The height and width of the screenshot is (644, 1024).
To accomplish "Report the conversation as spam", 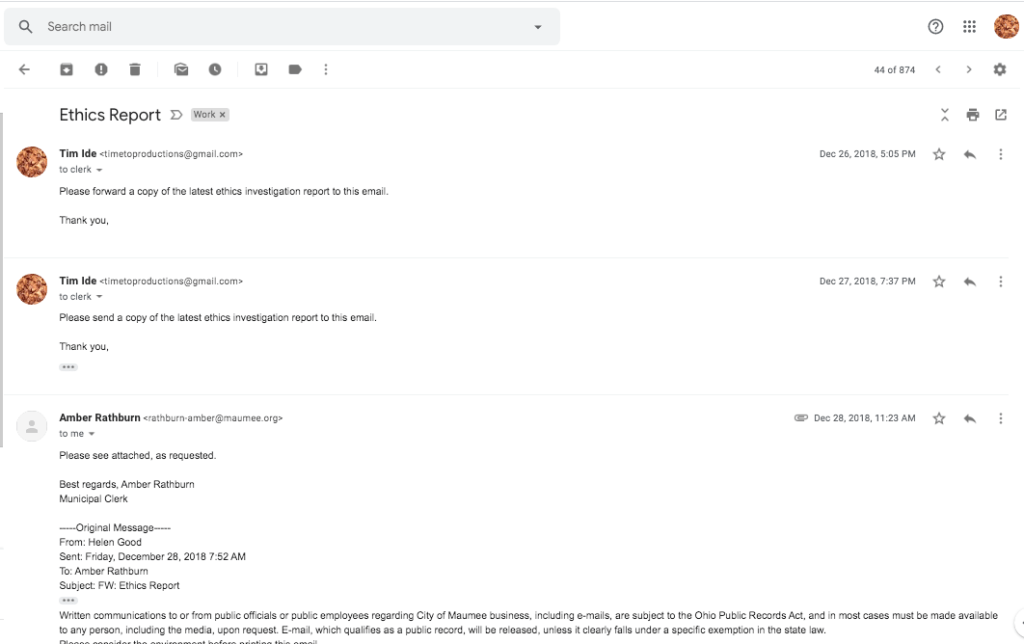I will pos(101,69).
